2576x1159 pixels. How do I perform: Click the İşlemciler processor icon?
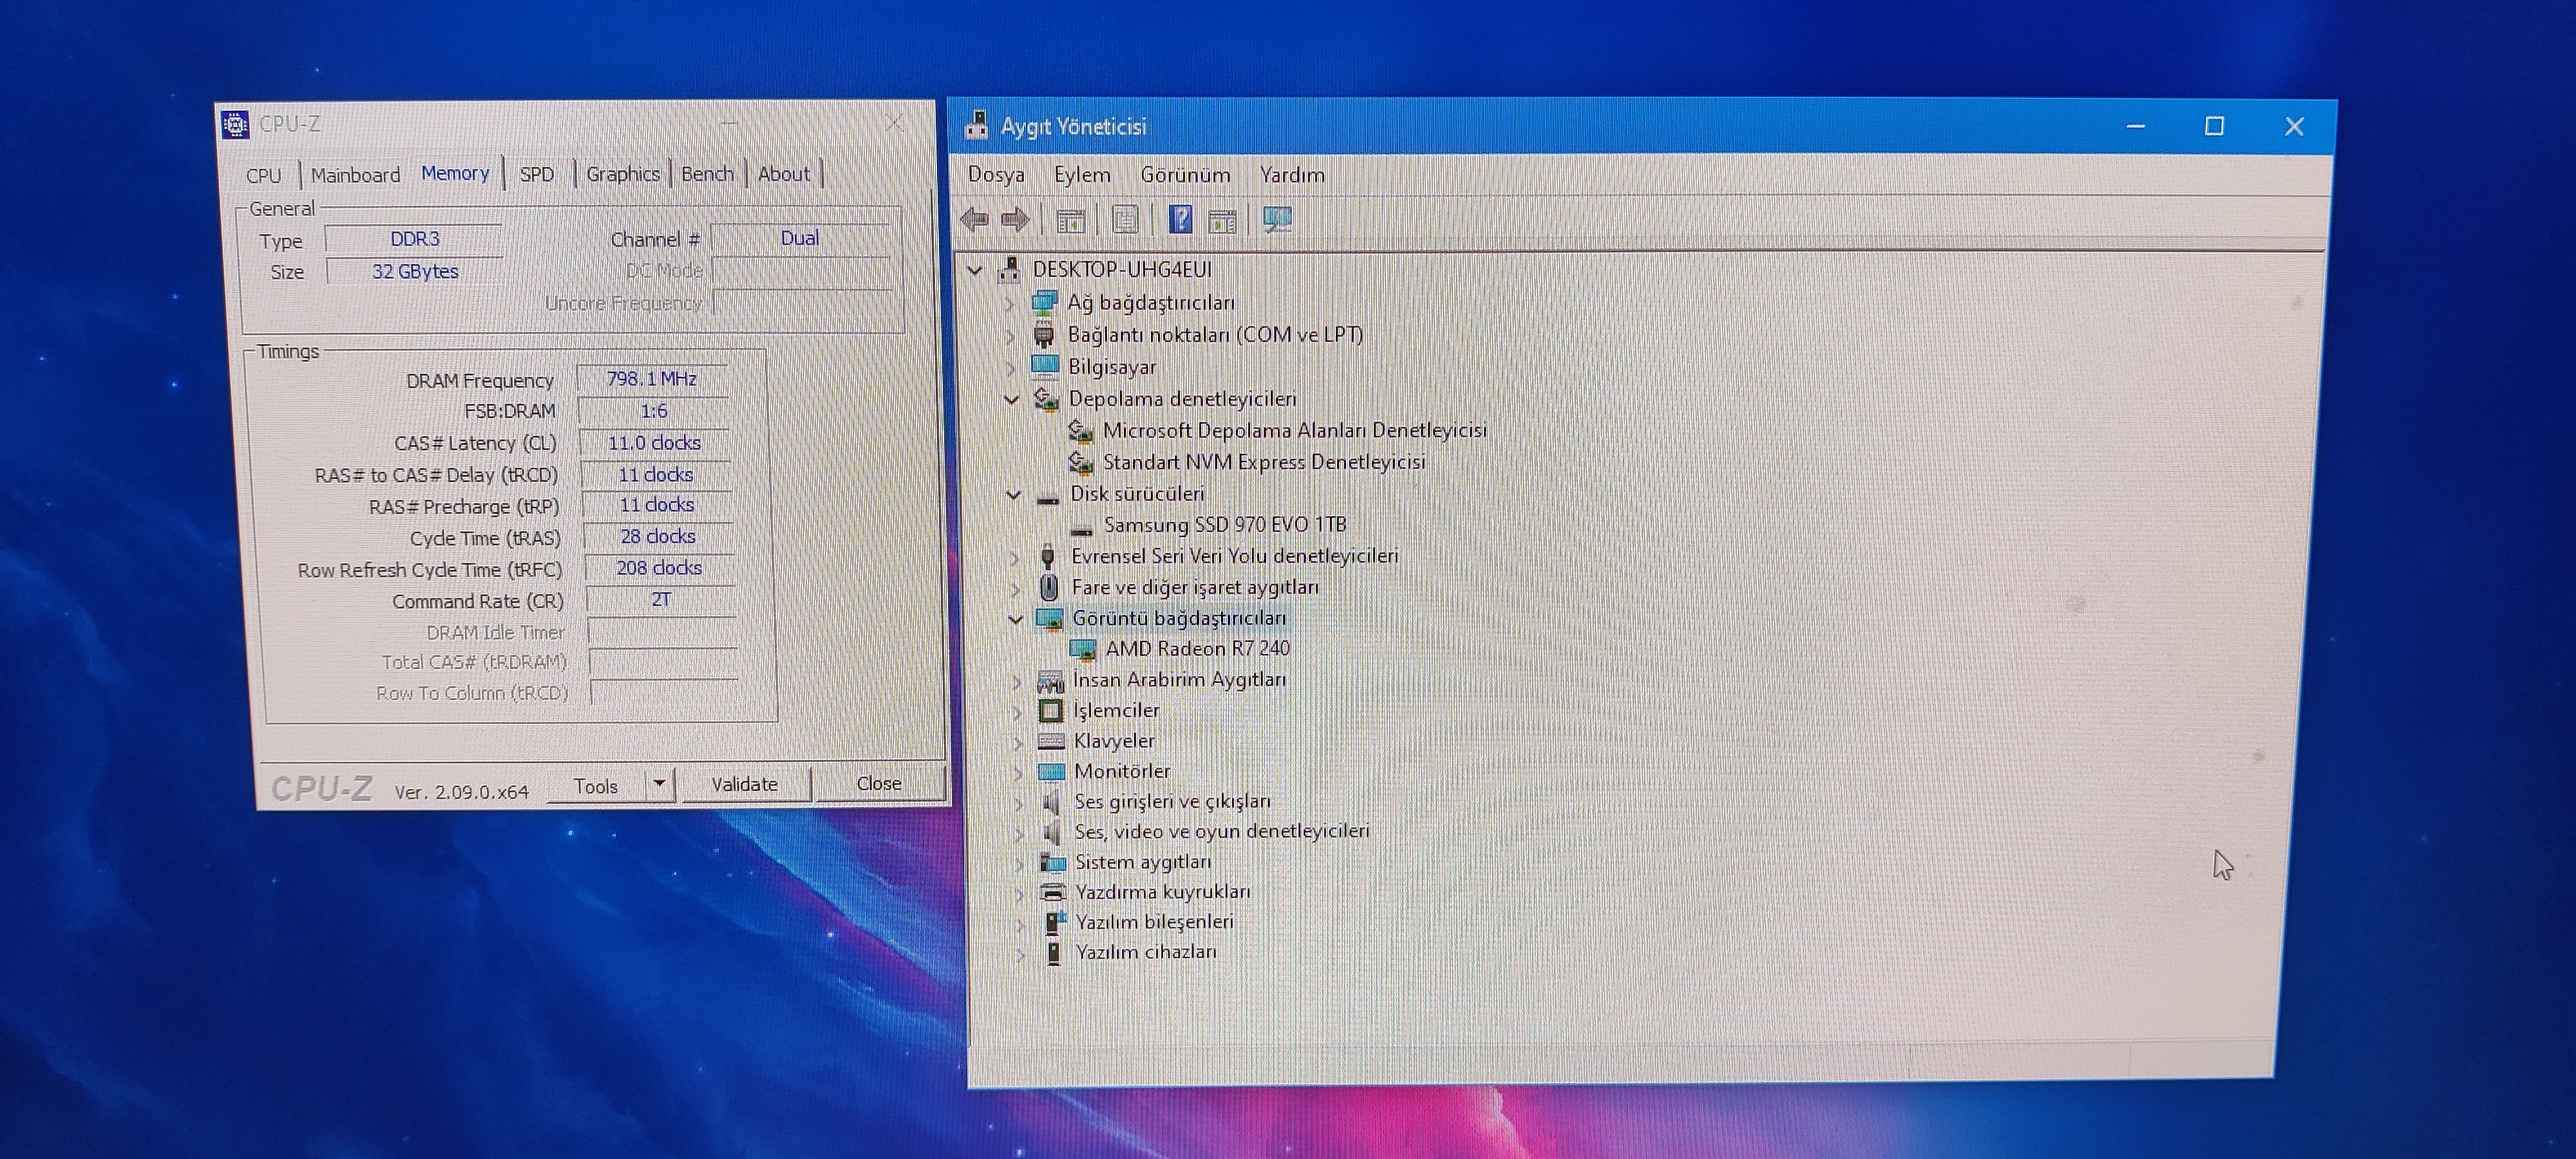[x=1051, y=711]
